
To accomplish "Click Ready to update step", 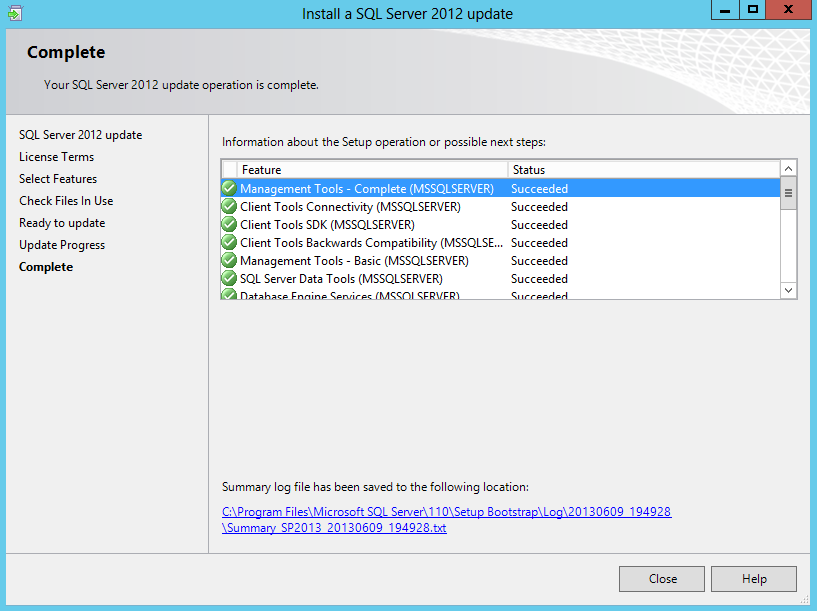I will click(x=62, y=223).
